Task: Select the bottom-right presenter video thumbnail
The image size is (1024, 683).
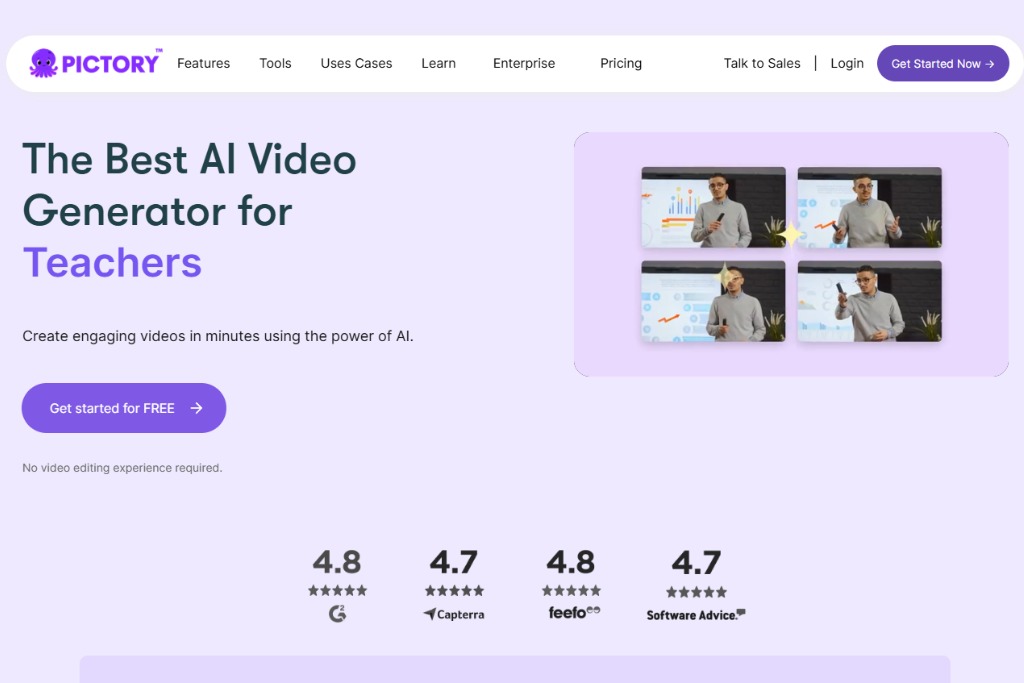Action: [x=869, y=301]
